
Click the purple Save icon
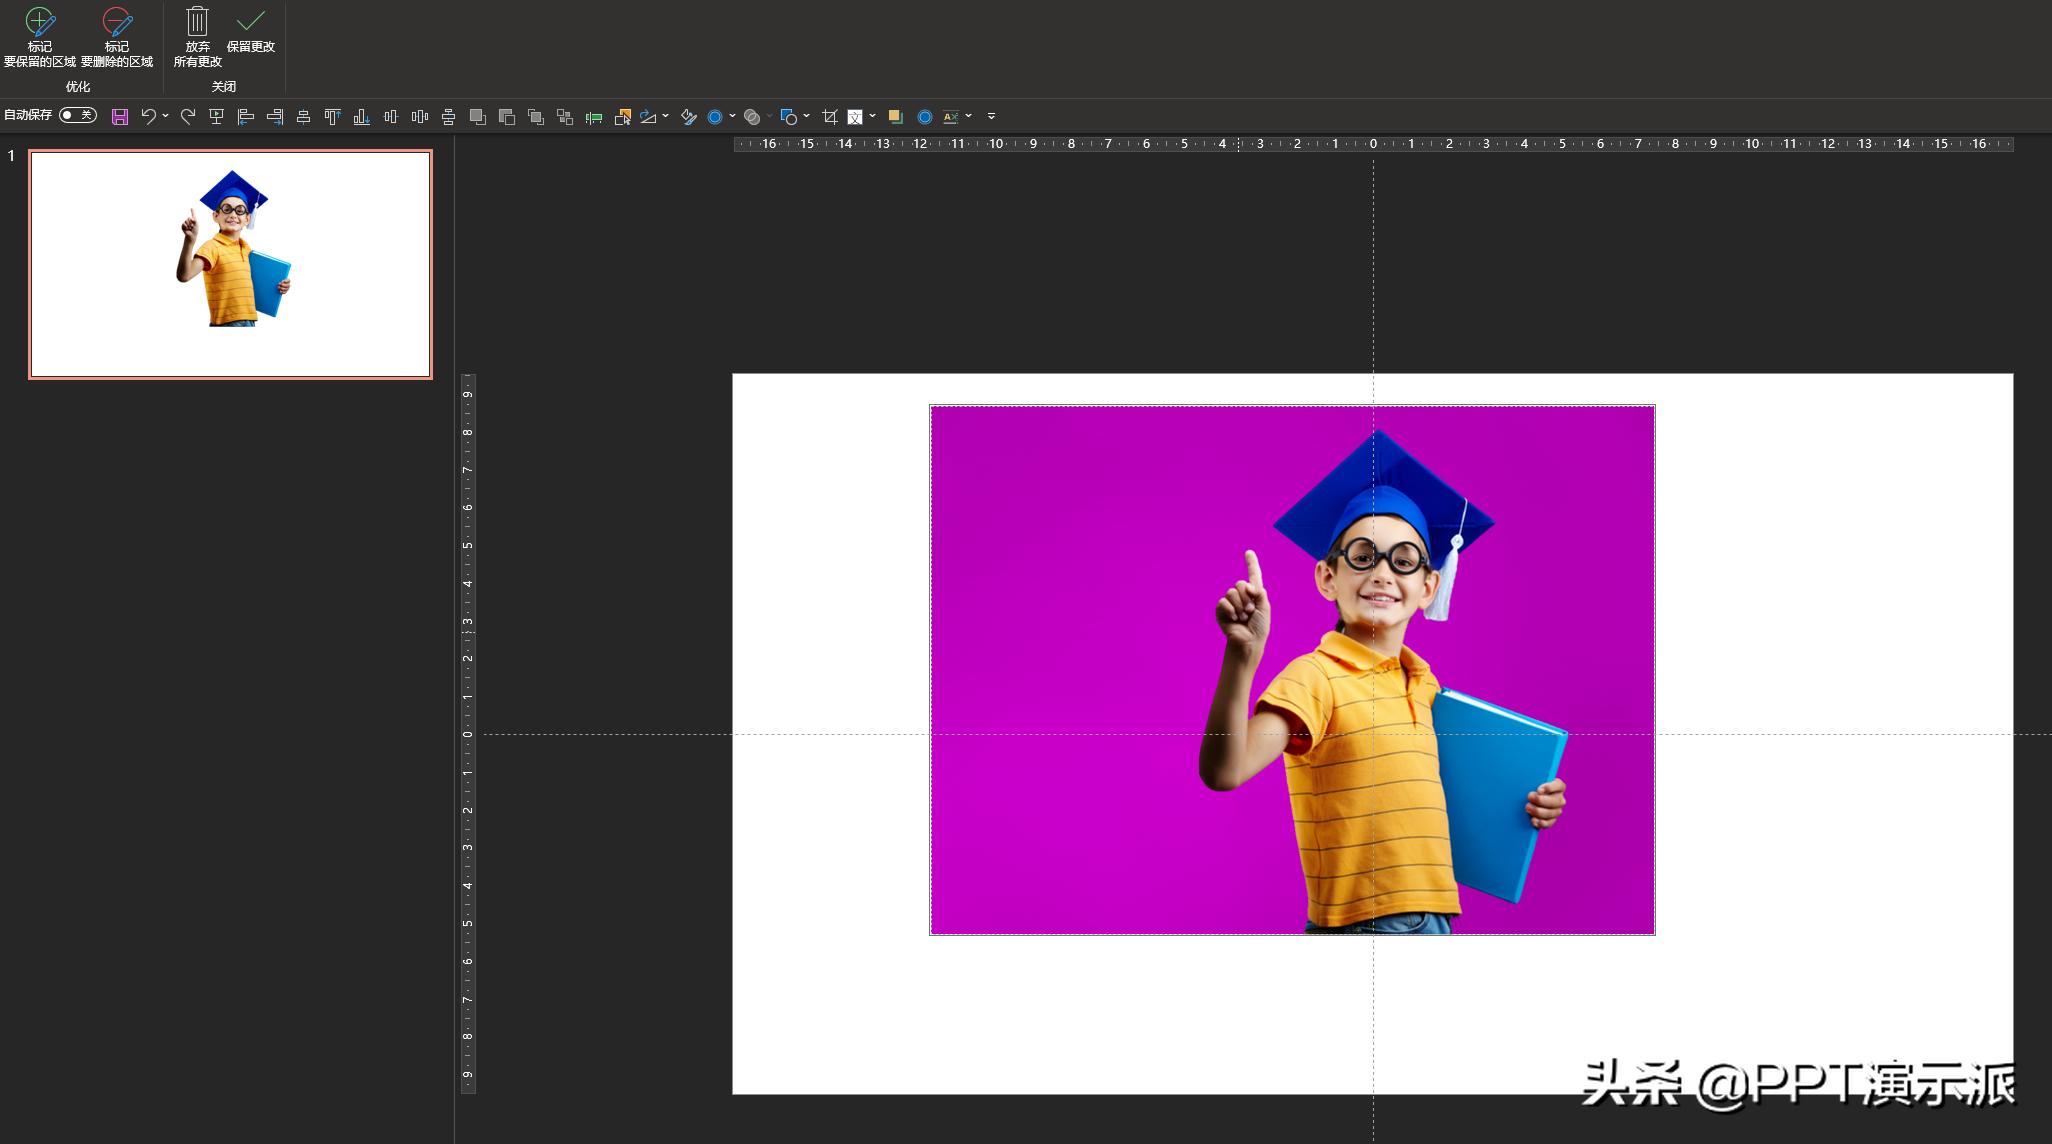(x=120, y=117)
